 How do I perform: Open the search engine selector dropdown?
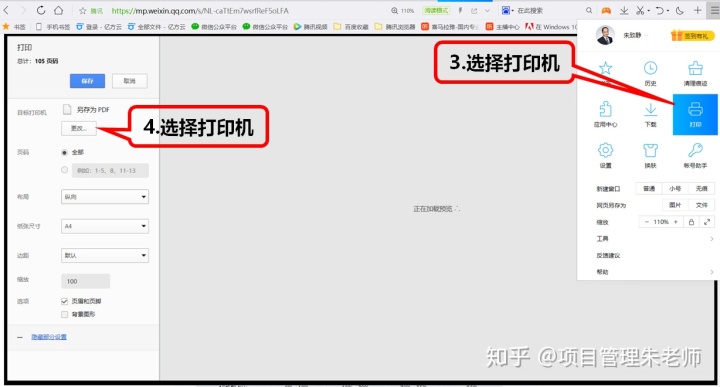[x=507, y=10]
